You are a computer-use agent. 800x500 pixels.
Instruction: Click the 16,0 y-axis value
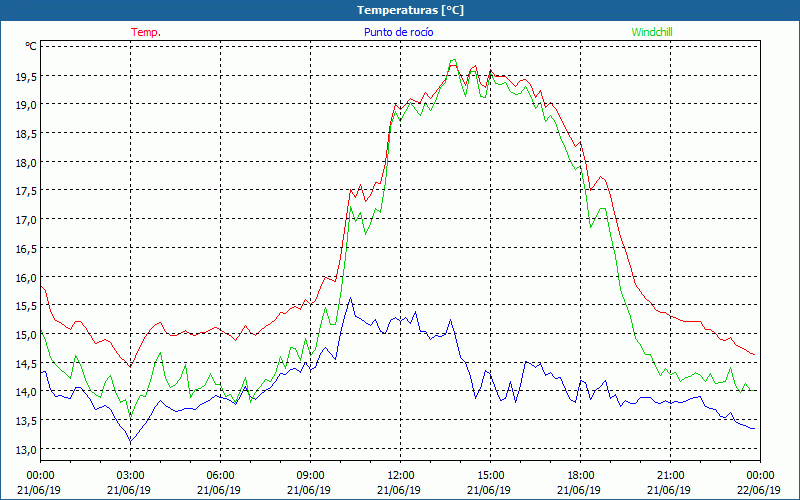coord(28,277)
